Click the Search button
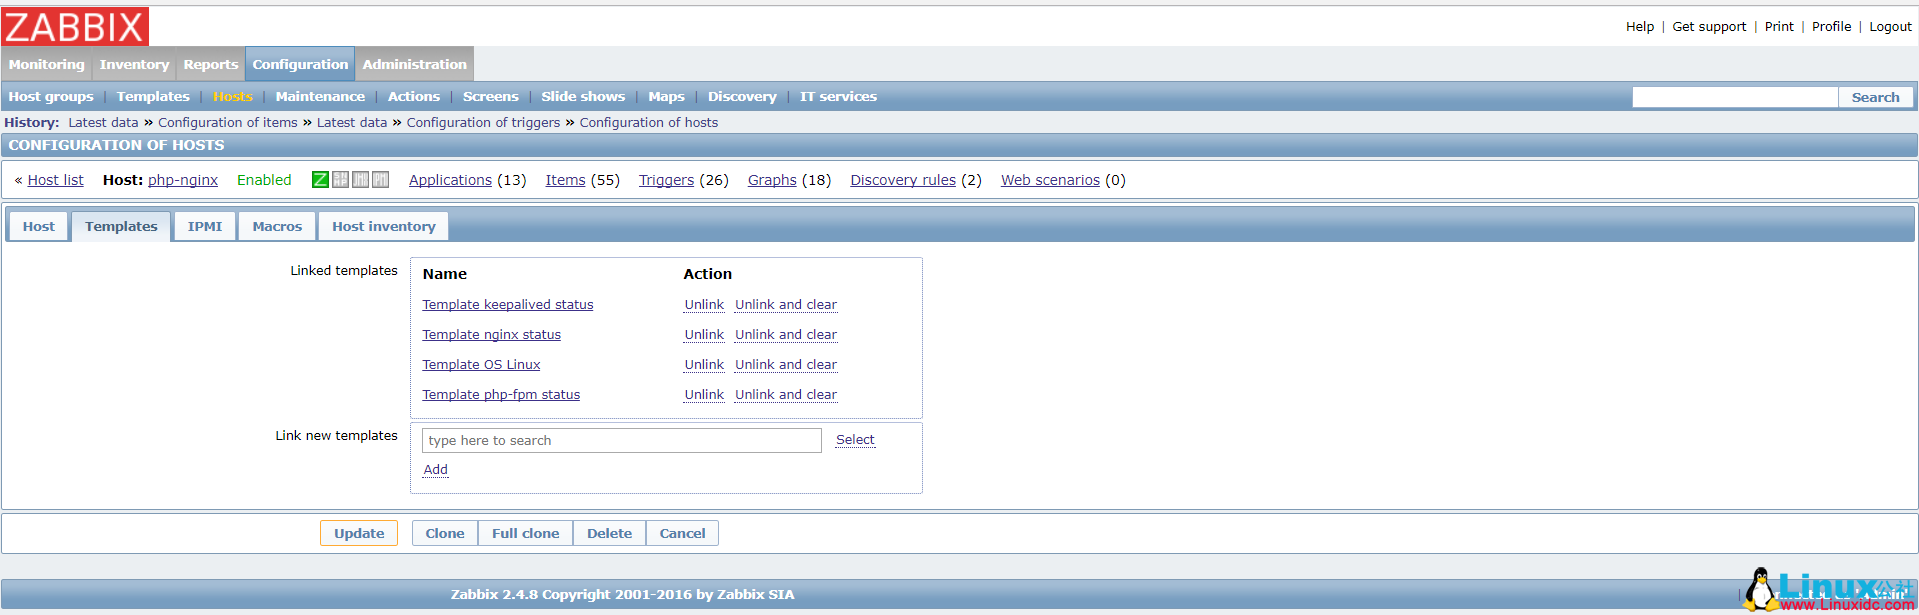Image resolution: width=1919 pixels, height=615 pixels. pyautogui.click(x=1875, y=97)
